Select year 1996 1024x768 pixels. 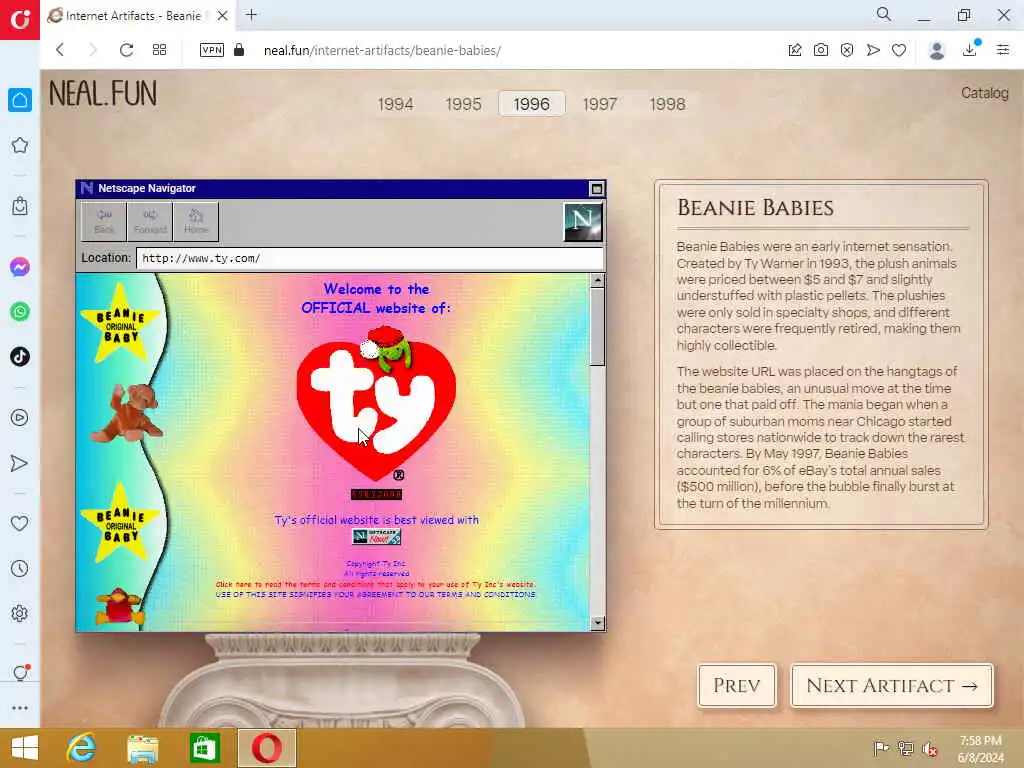tap(532, 104)
